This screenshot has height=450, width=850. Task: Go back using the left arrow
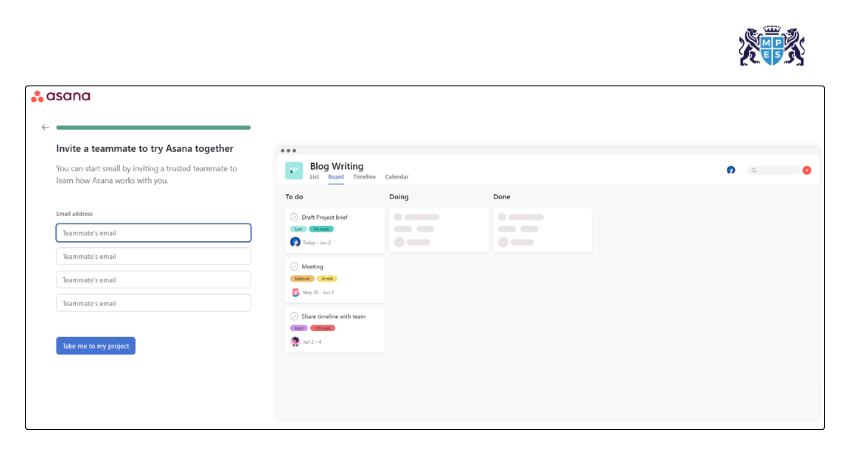(45, 128)
